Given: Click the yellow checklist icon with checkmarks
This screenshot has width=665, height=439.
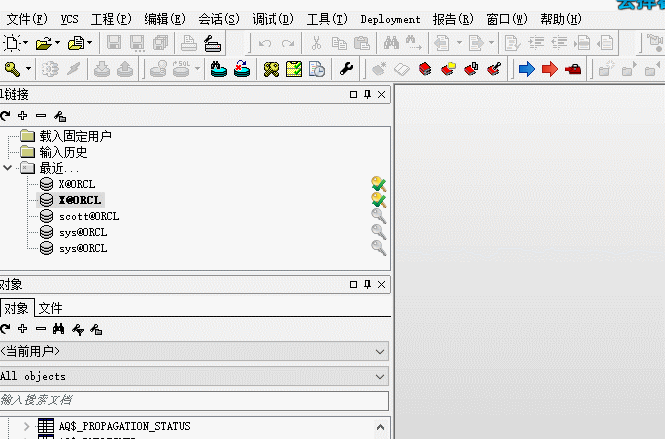Looking at the screenshot, I should [x=294, y=69].
